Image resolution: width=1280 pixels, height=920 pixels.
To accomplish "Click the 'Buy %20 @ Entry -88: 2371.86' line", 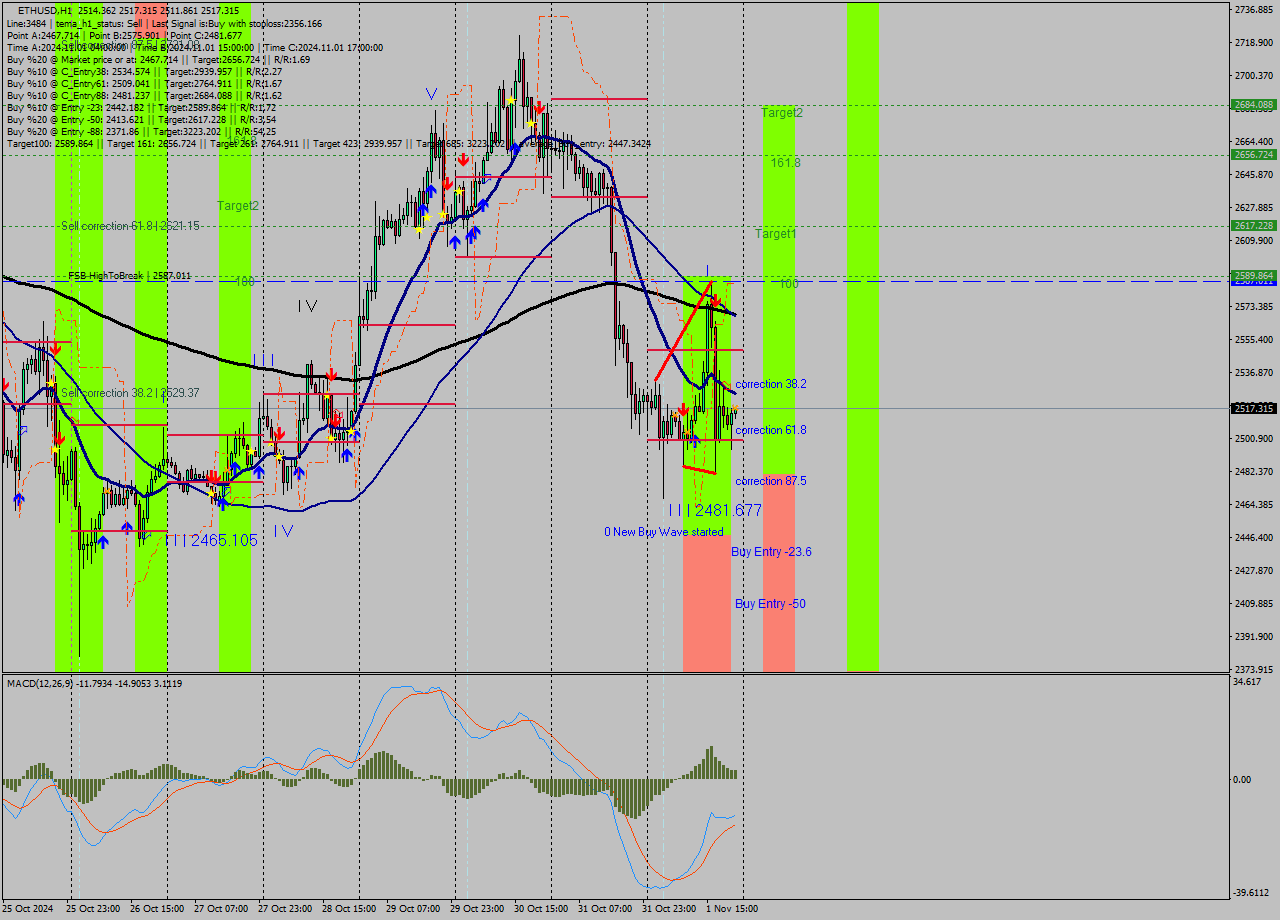I will pos(141,132).
